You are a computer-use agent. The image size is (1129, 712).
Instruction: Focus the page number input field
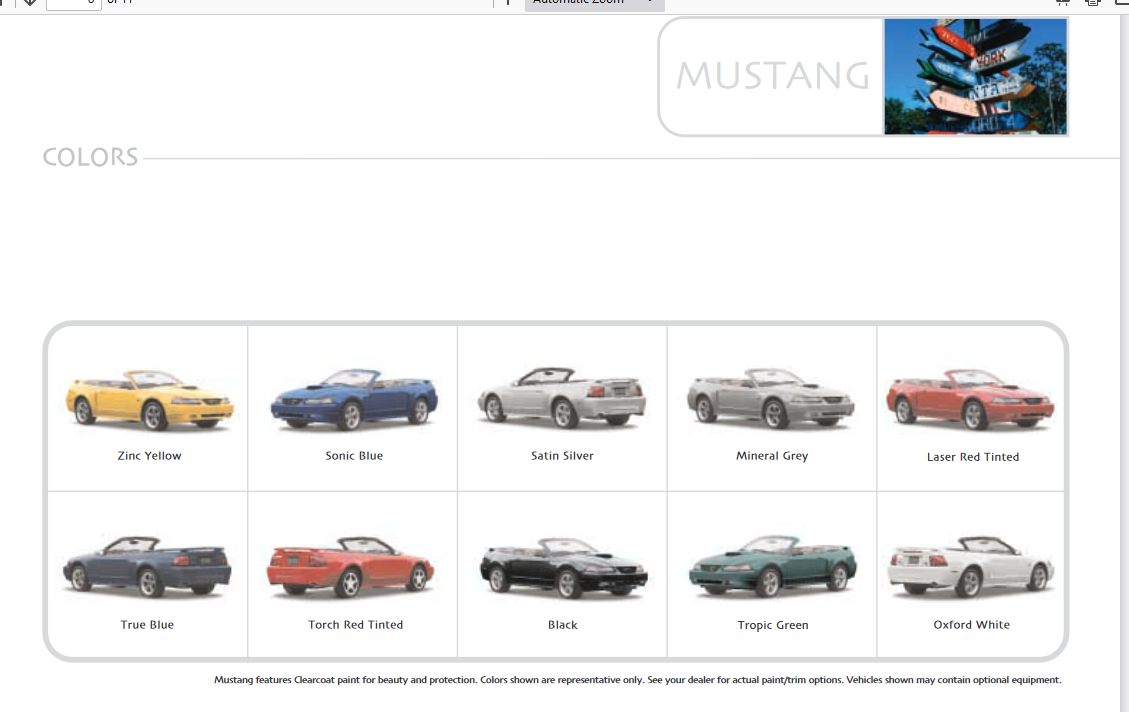73,4
